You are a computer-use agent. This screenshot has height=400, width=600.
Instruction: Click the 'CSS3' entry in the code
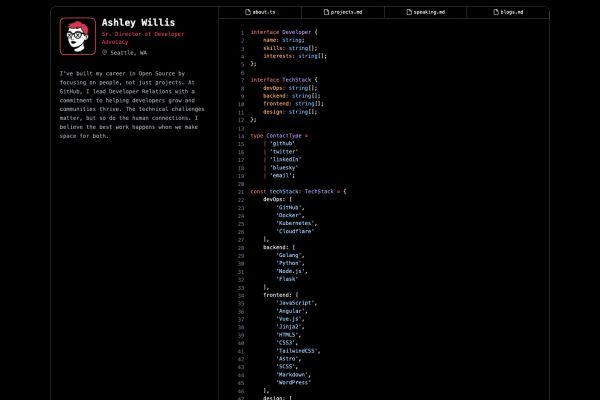pos(285,343)
